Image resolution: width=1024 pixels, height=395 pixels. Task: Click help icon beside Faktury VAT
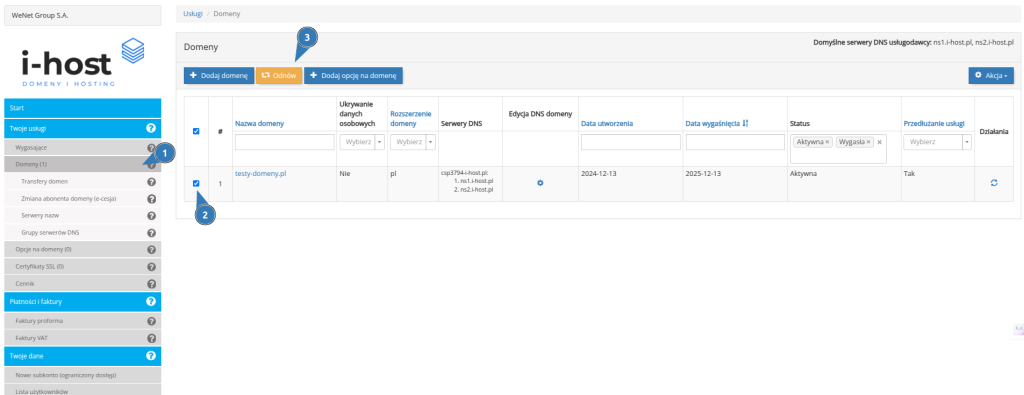pos(151,338)
